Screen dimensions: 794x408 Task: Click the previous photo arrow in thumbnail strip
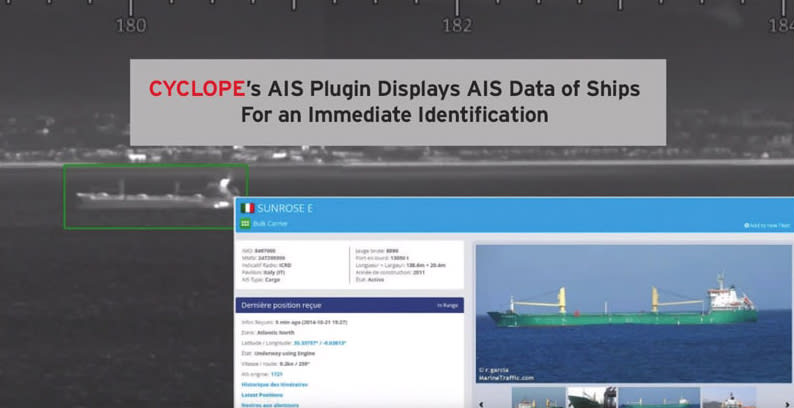[481, 404]
